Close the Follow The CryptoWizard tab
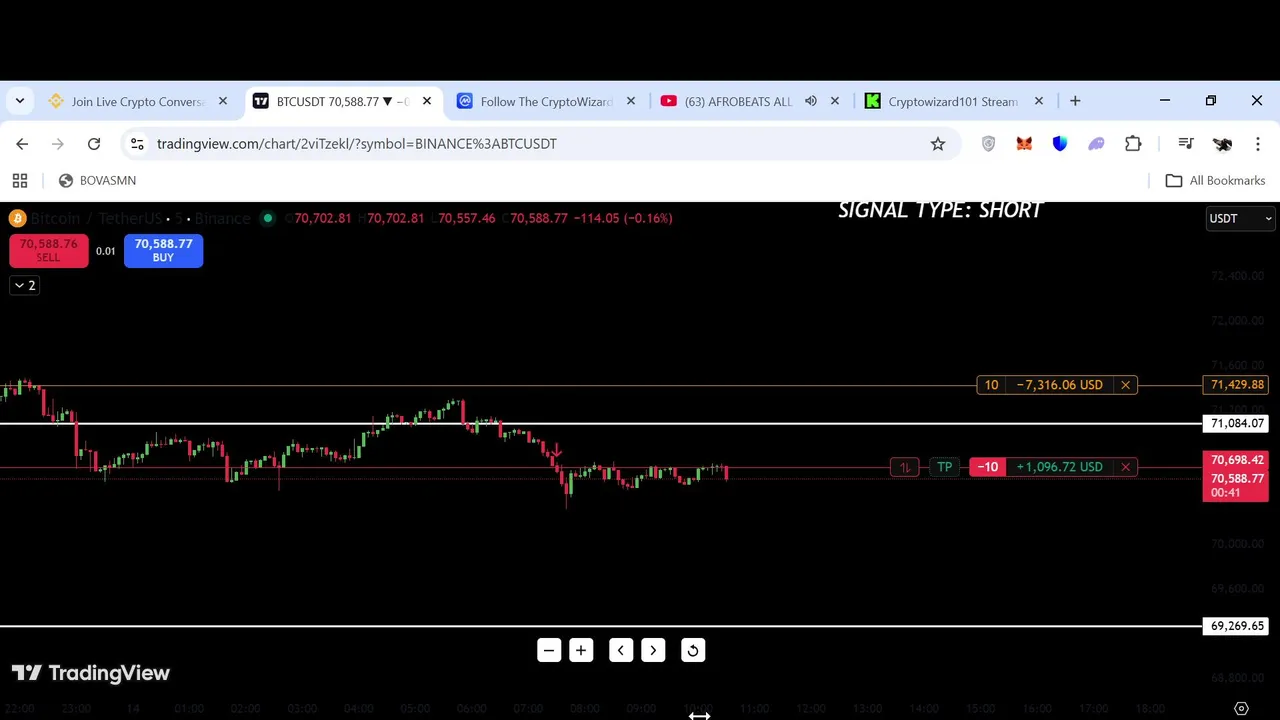The height and width of the screenshot is (720, 1280). [x=631, y=101]
